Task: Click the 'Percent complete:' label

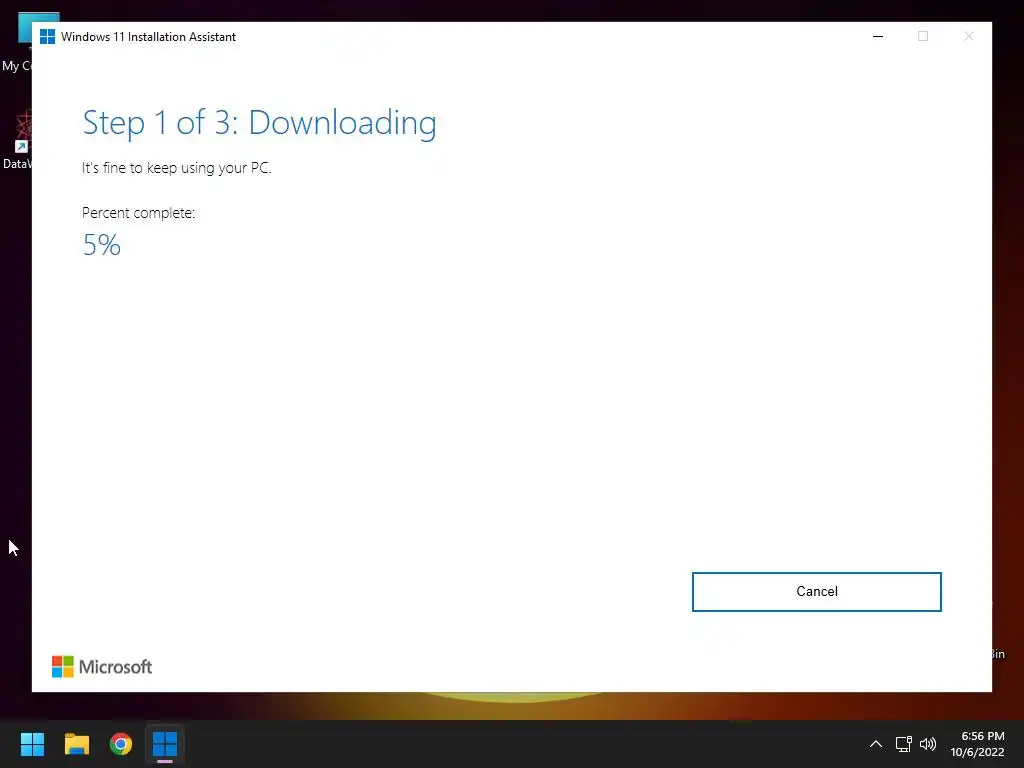Action: [138, 213]
